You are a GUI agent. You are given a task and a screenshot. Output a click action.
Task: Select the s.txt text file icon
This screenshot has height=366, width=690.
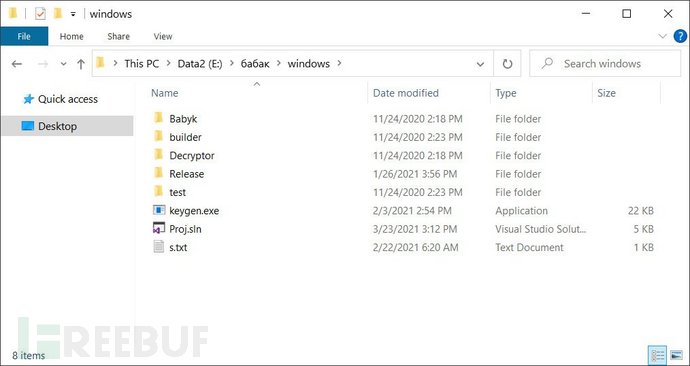tap(158, 247)
